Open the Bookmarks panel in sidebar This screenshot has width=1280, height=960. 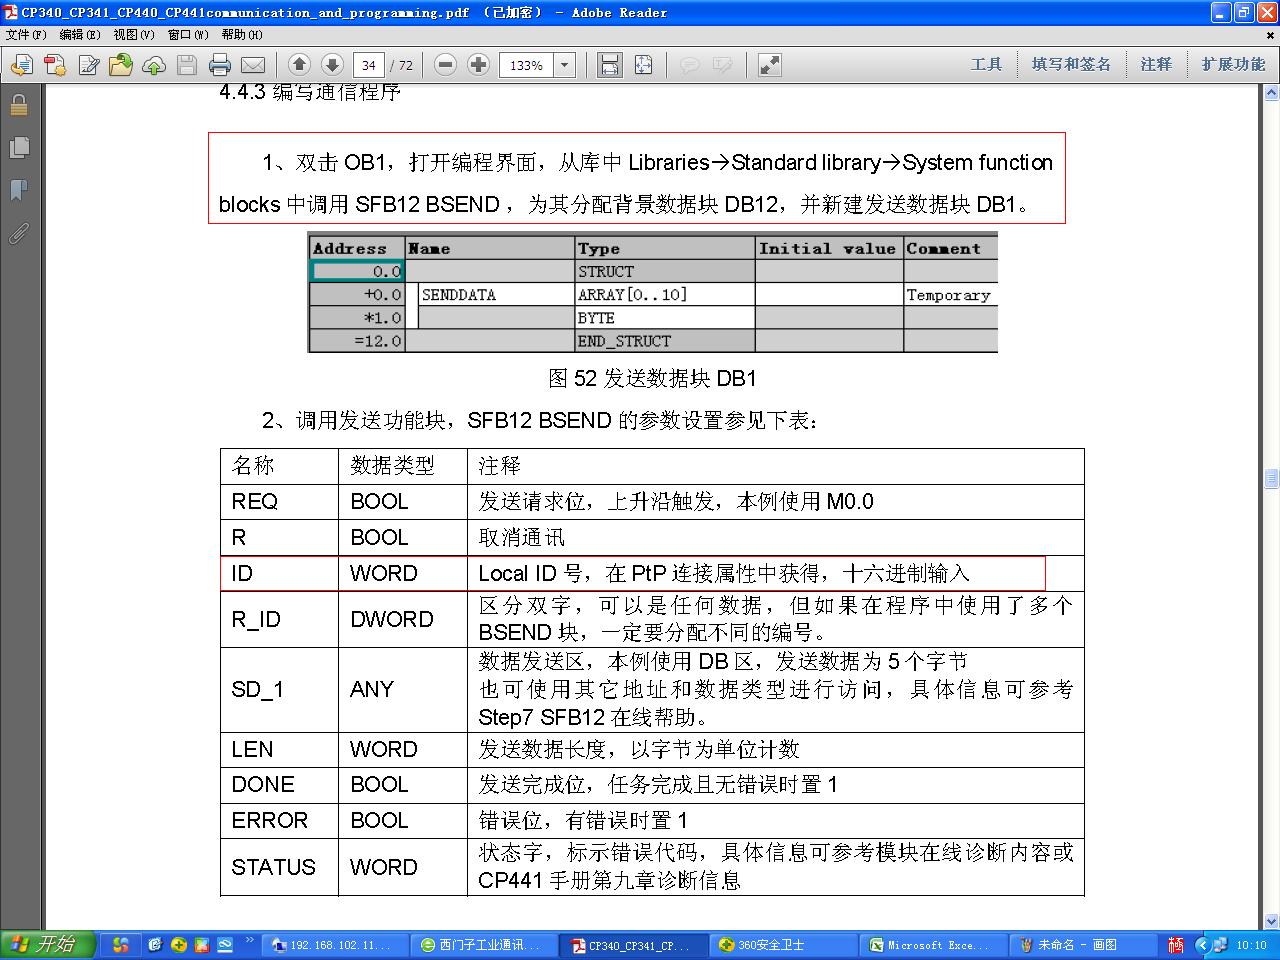pyautogui.click(x=19, y=190)
